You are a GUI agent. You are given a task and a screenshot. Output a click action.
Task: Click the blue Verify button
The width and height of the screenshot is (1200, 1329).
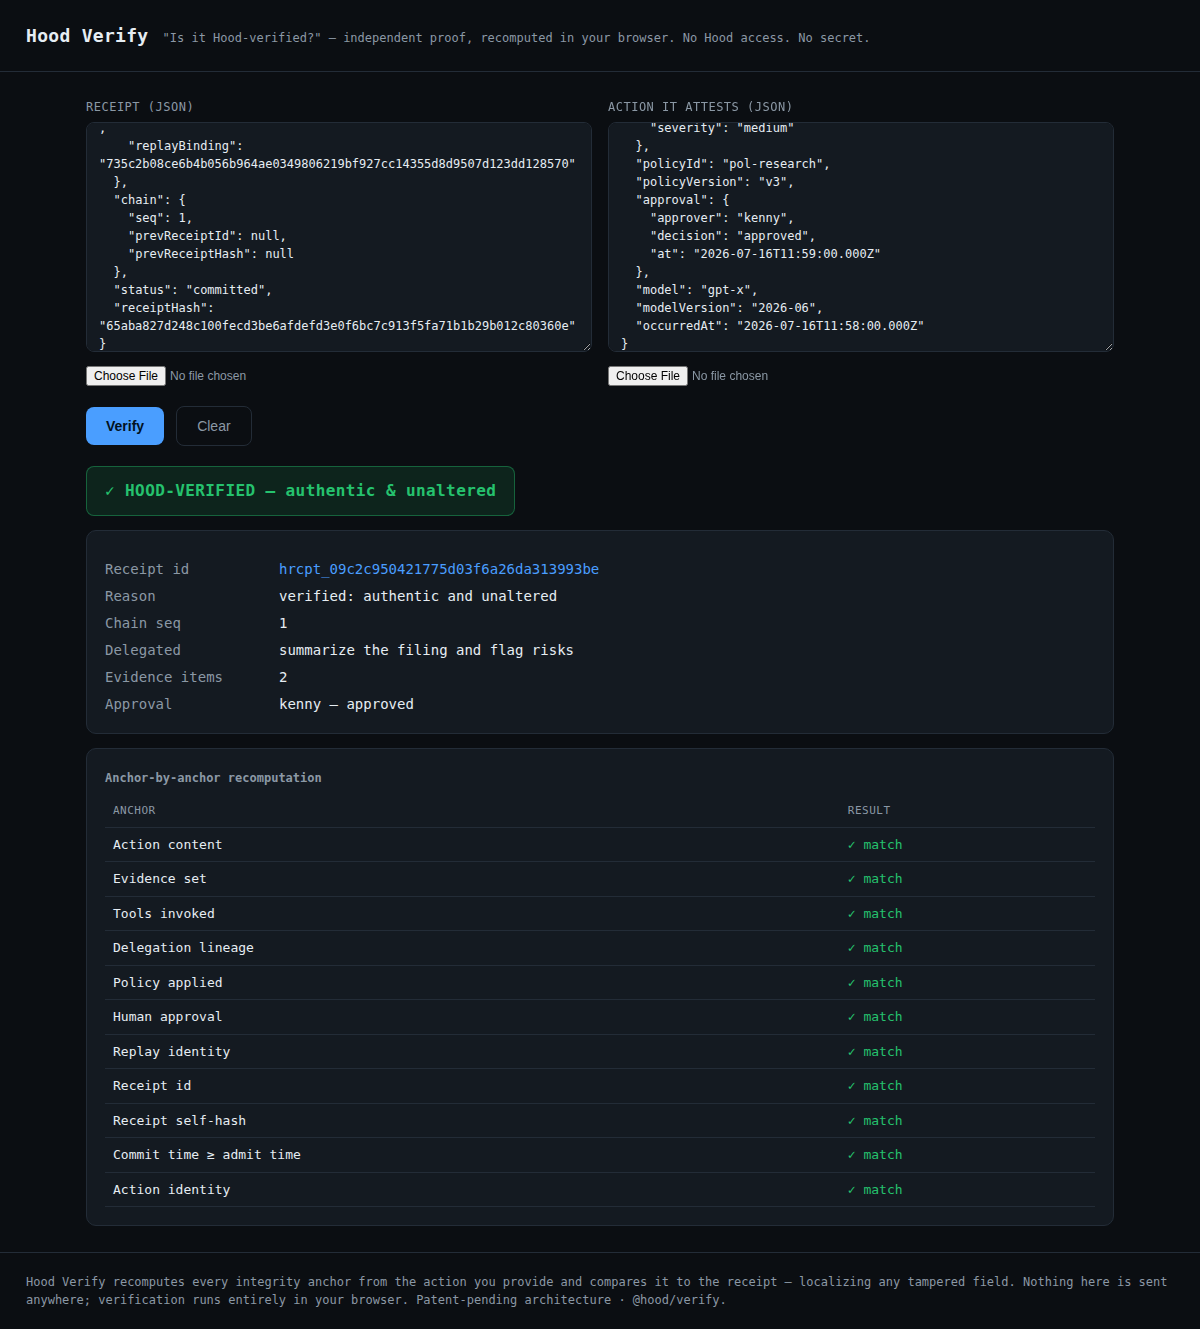pos(125,426)
